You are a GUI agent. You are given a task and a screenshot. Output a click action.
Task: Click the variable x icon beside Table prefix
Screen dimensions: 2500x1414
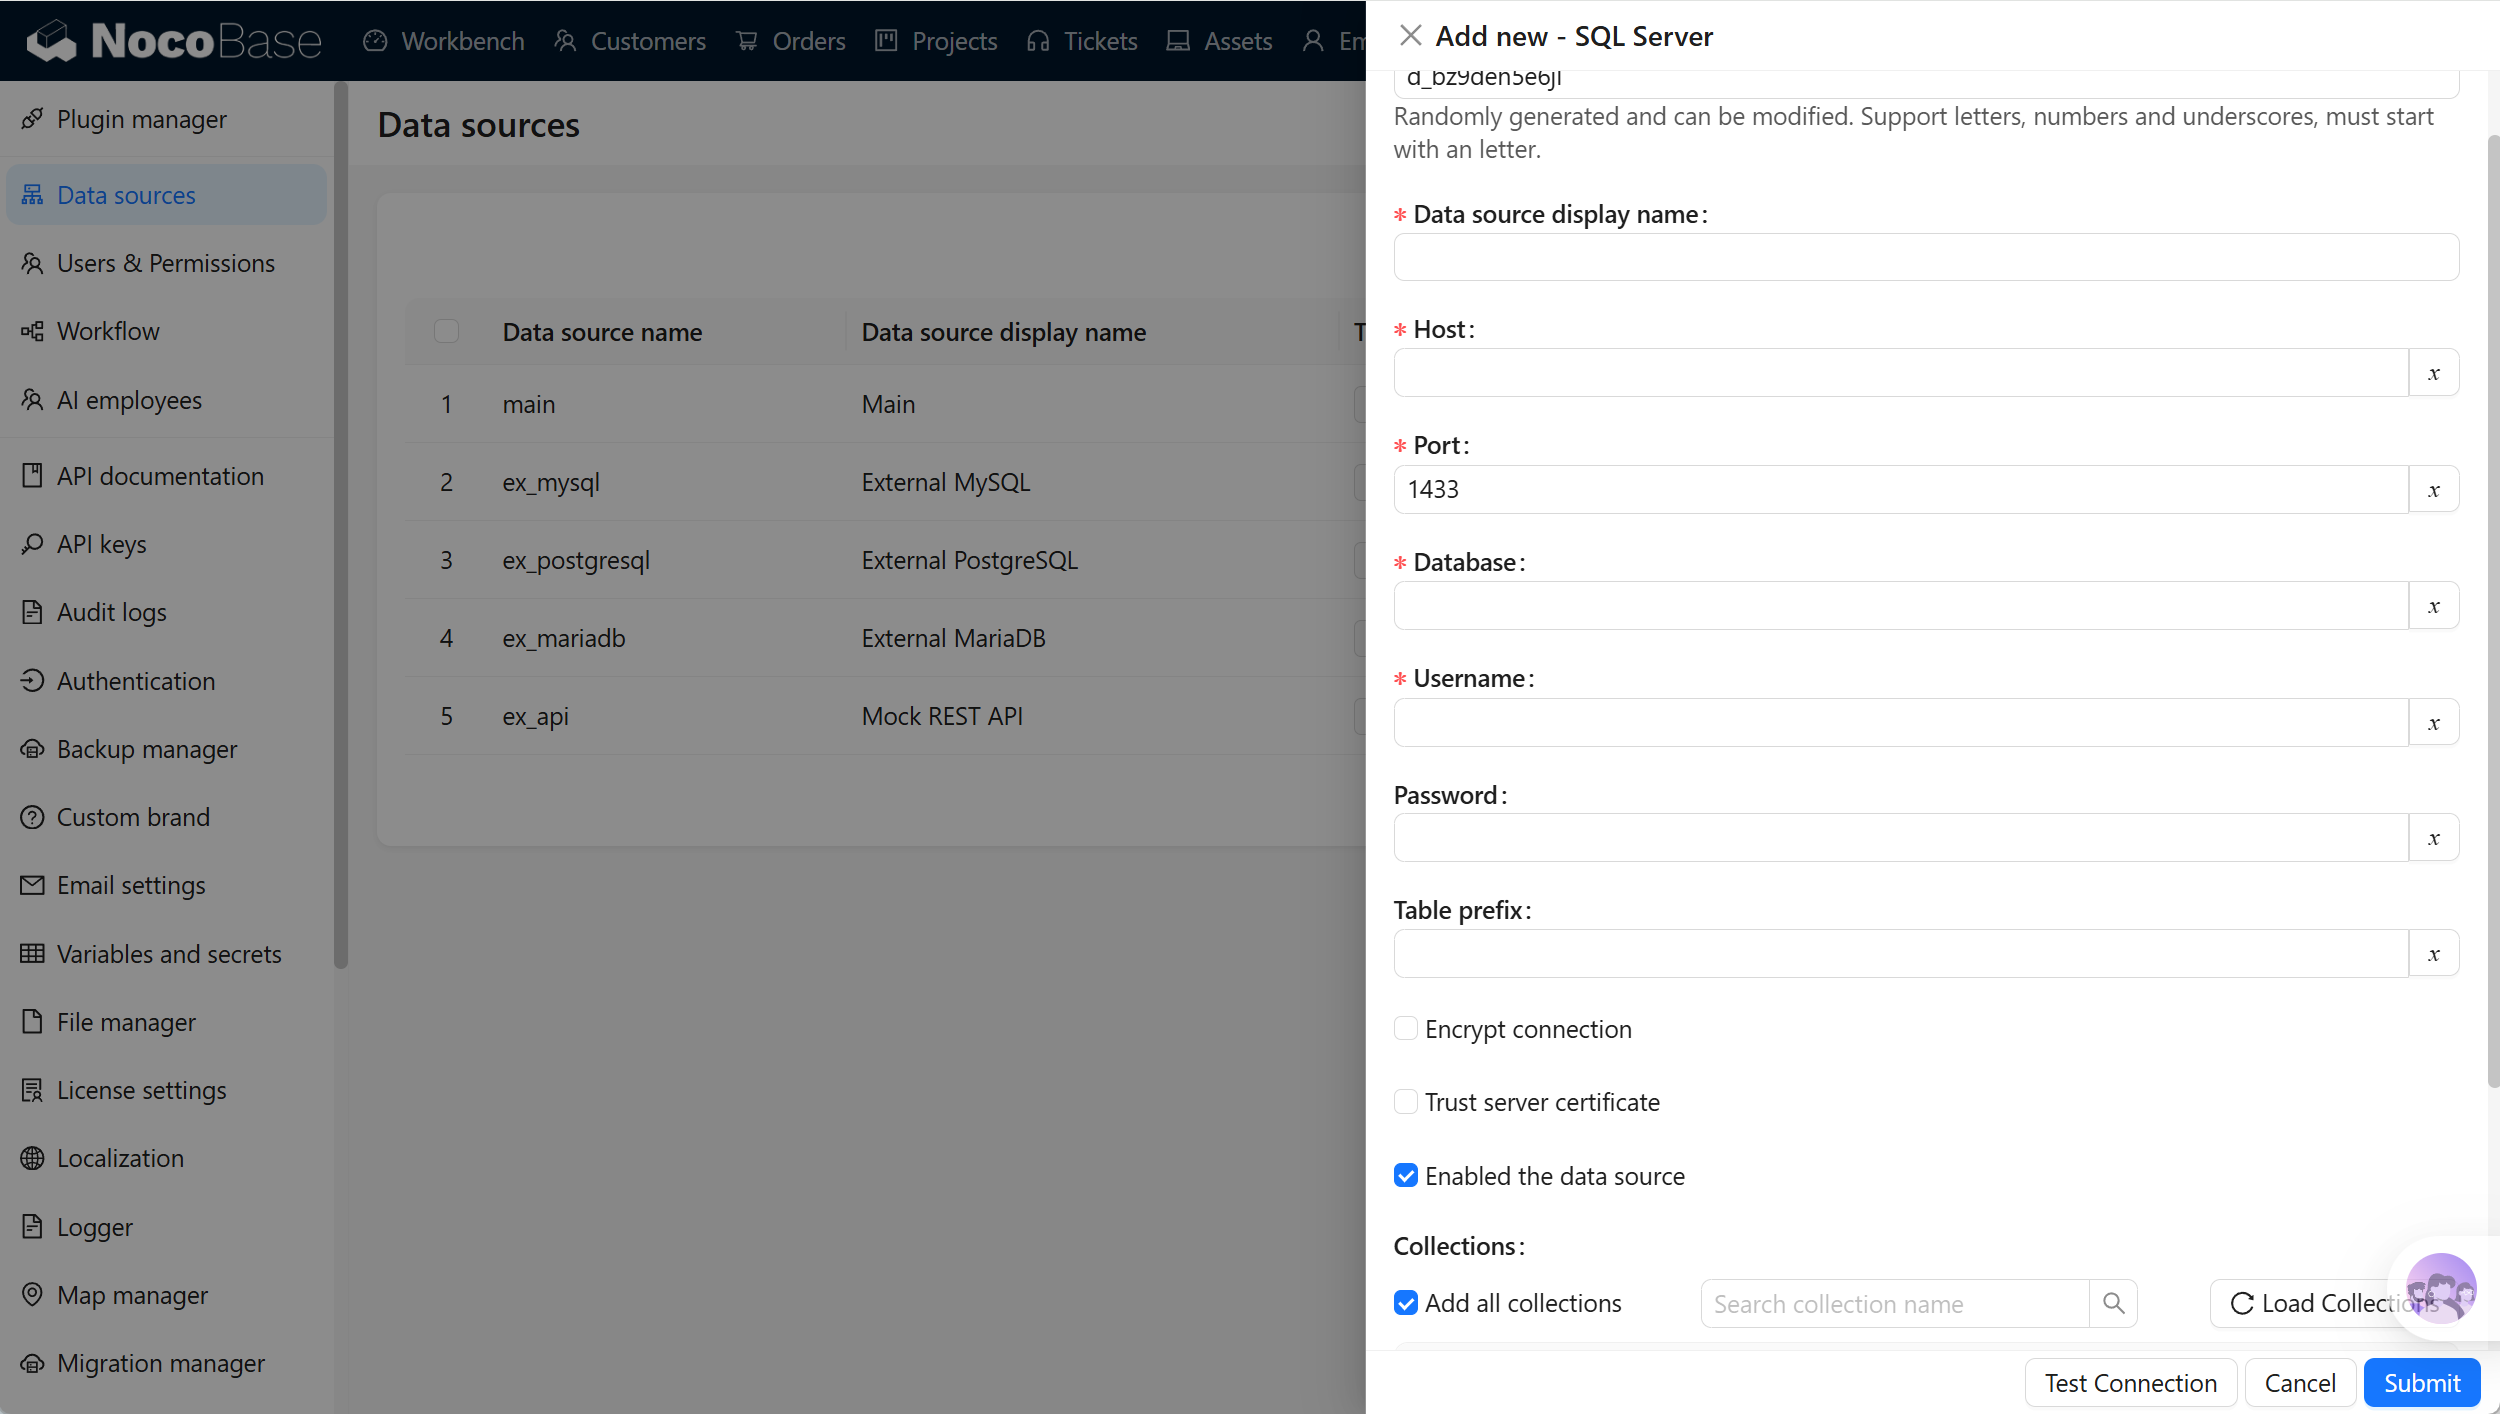pyautogui.click(x=2434, y=954)
